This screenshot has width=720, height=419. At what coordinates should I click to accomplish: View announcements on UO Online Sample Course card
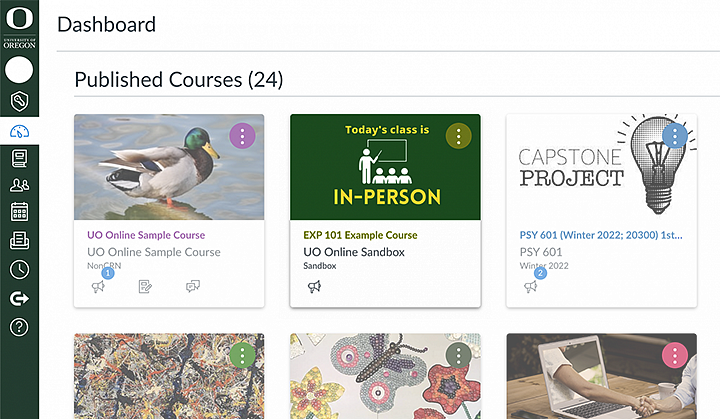pos(99,287)
